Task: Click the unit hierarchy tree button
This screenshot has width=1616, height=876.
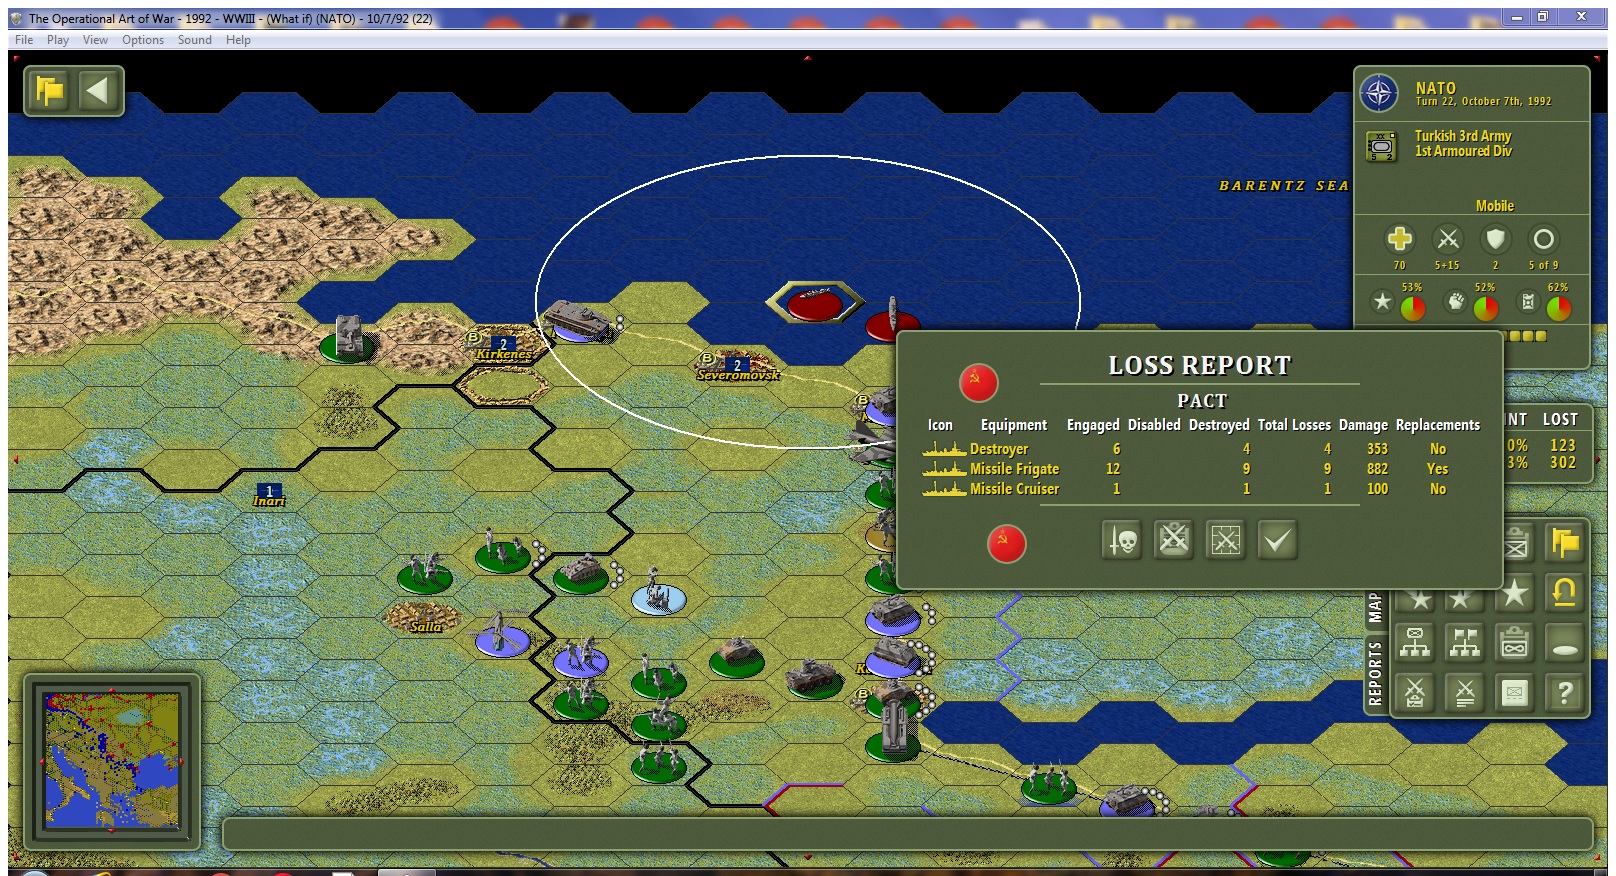Action: [x=1415, y=643]
